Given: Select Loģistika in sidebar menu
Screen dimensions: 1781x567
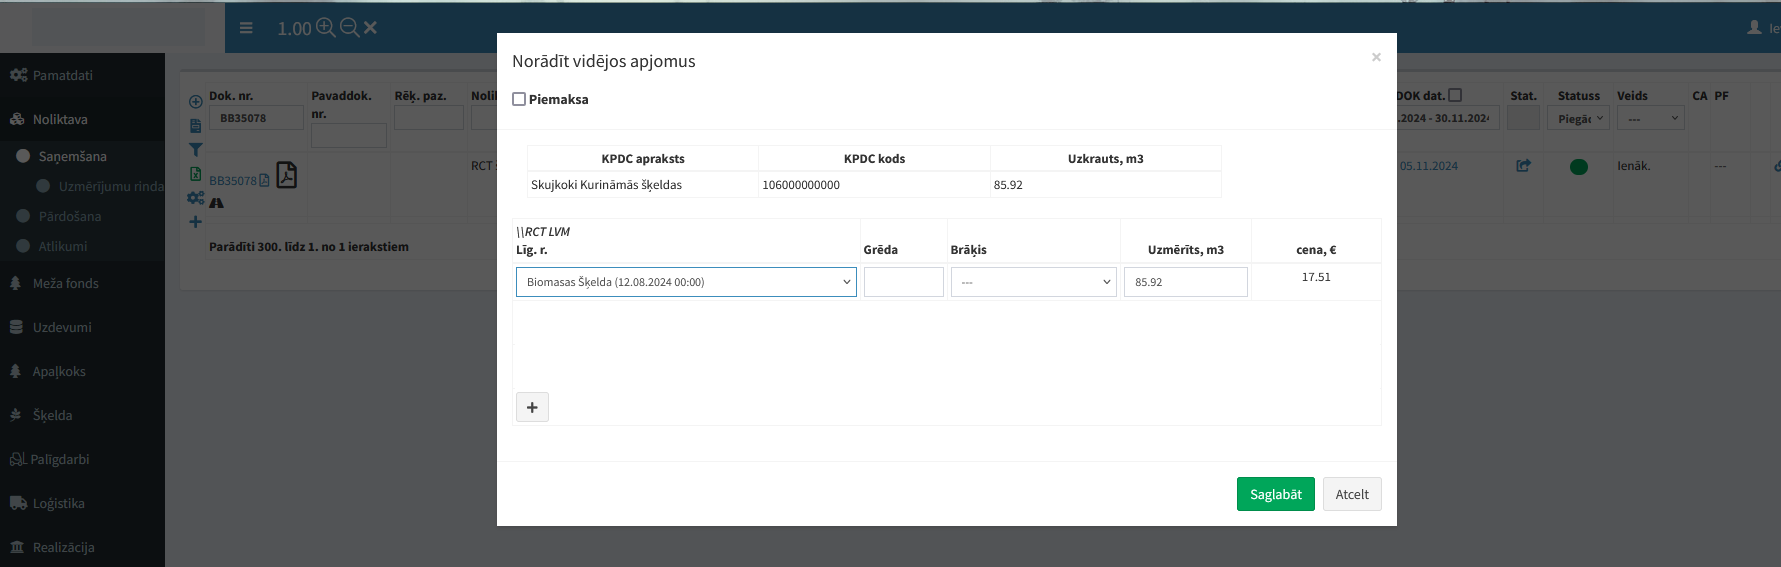Looking at the screenshot, I should pyautogui.click(x=58, y=503).
